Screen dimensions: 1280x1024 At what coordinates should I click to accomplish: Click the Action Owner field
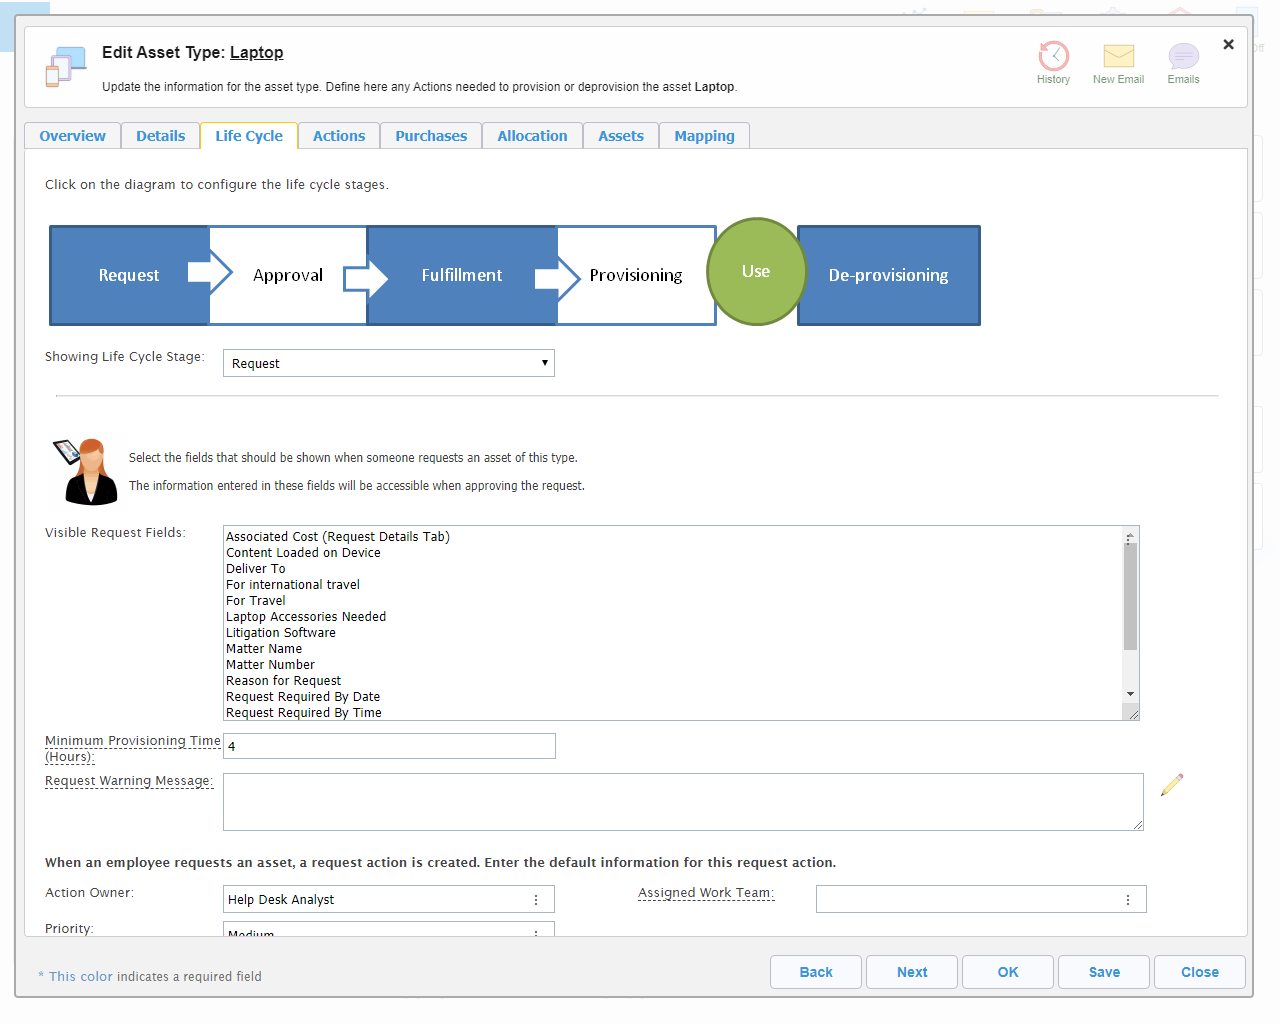coord(389,899)
